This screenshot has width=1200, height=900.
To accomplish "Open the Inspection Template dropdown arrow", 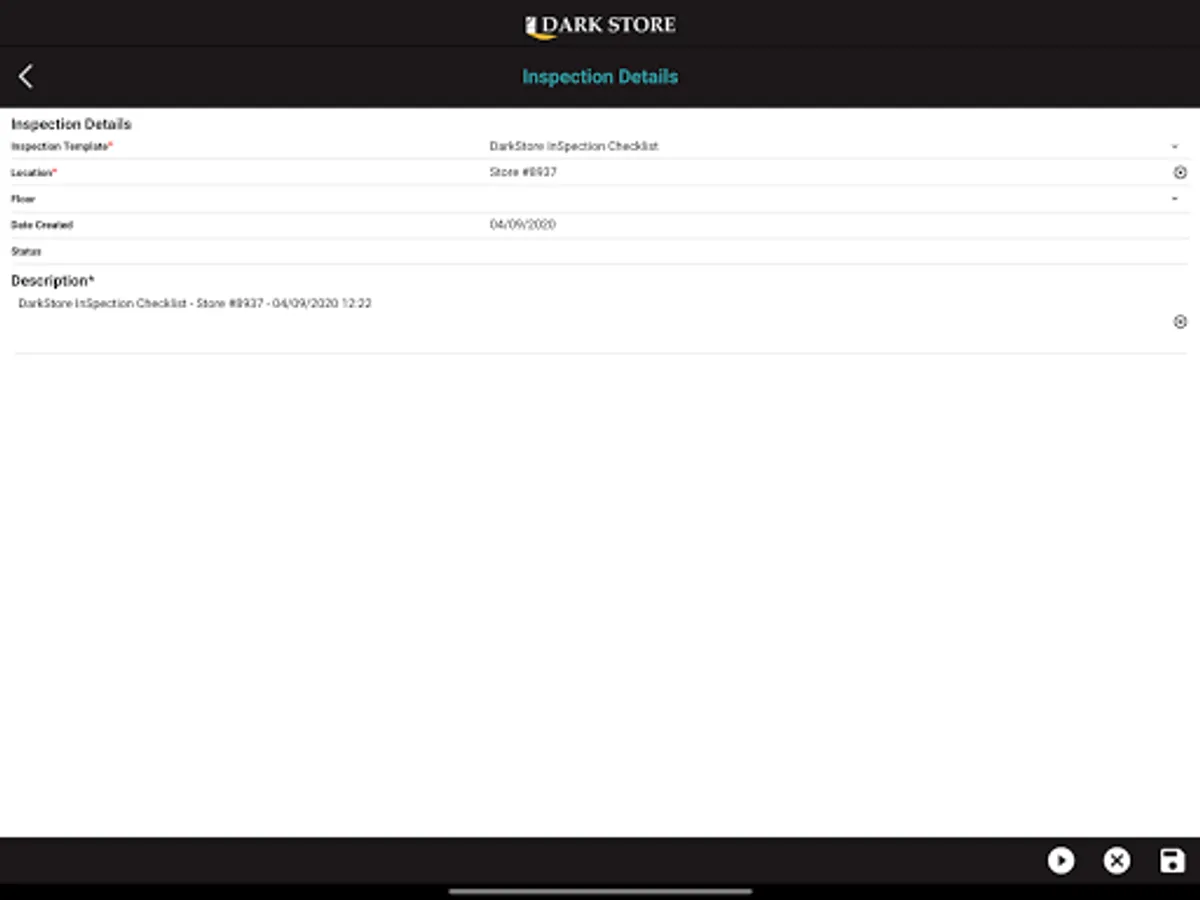I will click(1175, 146).
